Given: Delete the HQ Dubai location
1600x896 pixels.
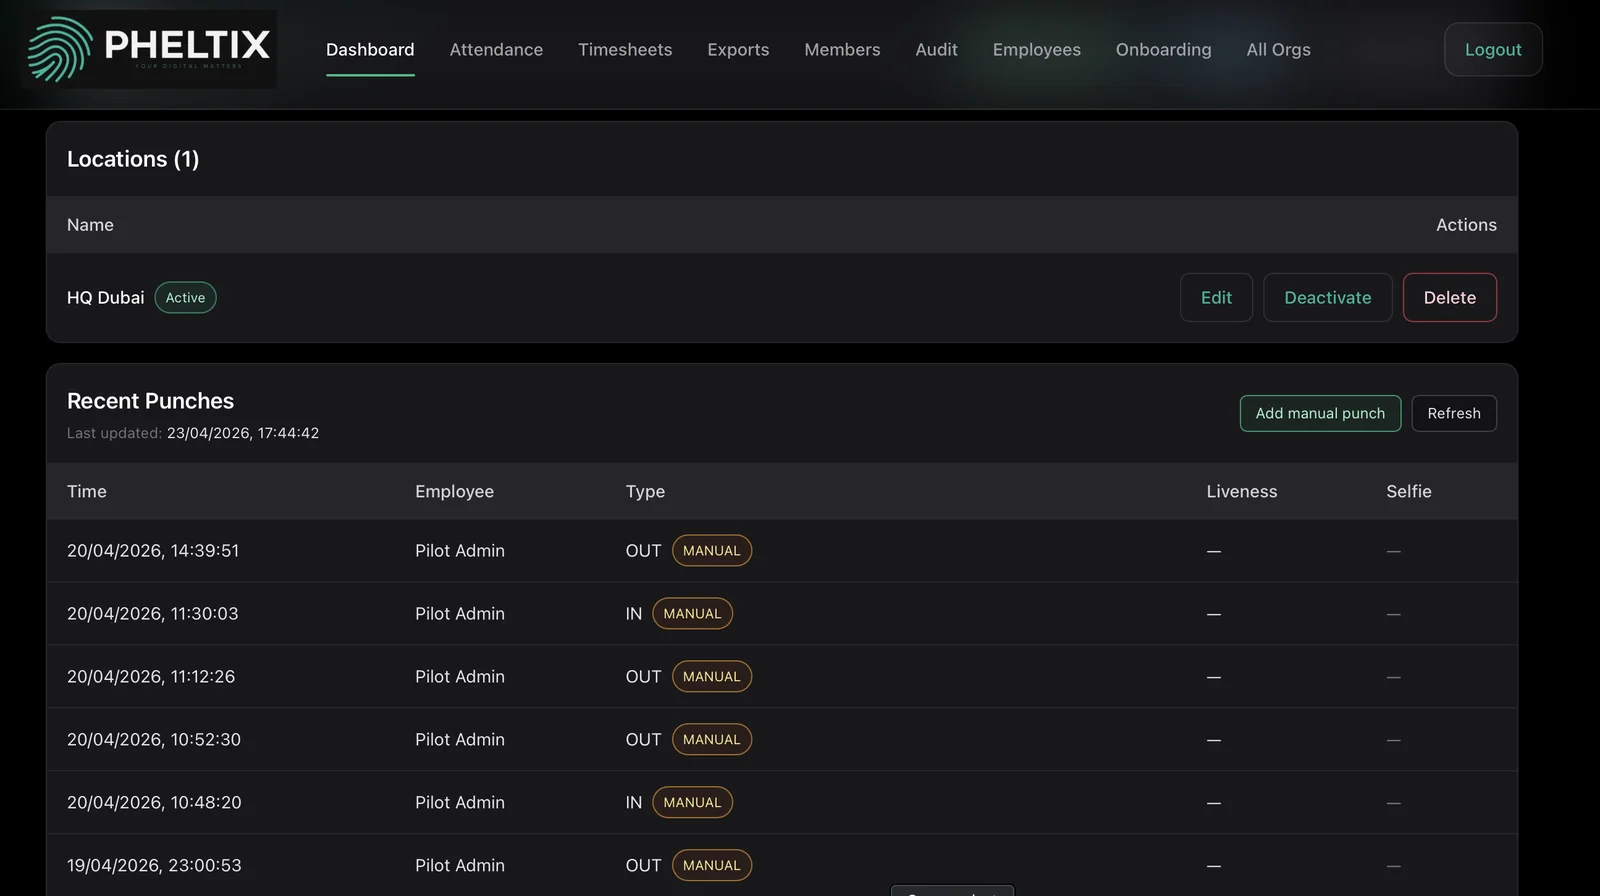Looking at the screenshot, I should click(x=1449, y=298).
